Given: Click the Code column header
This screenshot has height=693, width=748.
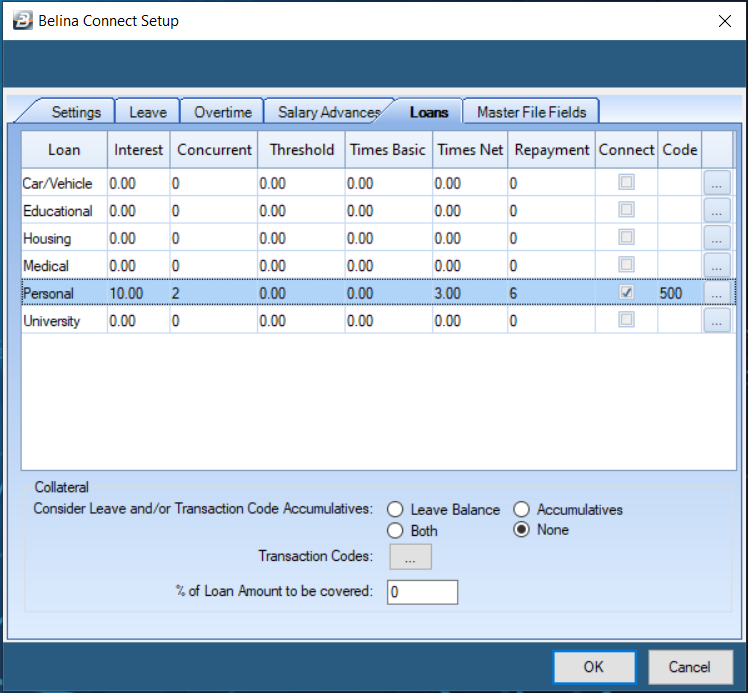Looking at the screenshot, I should 680,150.
